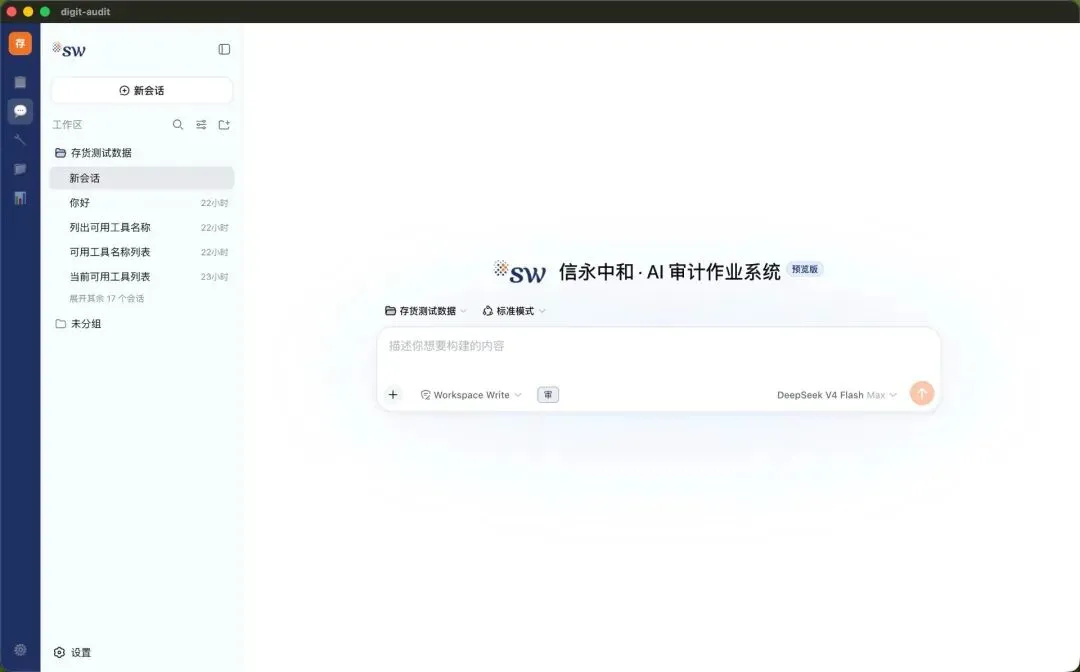Click the gear icon at the rail bottom
The height and width of the screenshot is (672, 1080).
20,649
